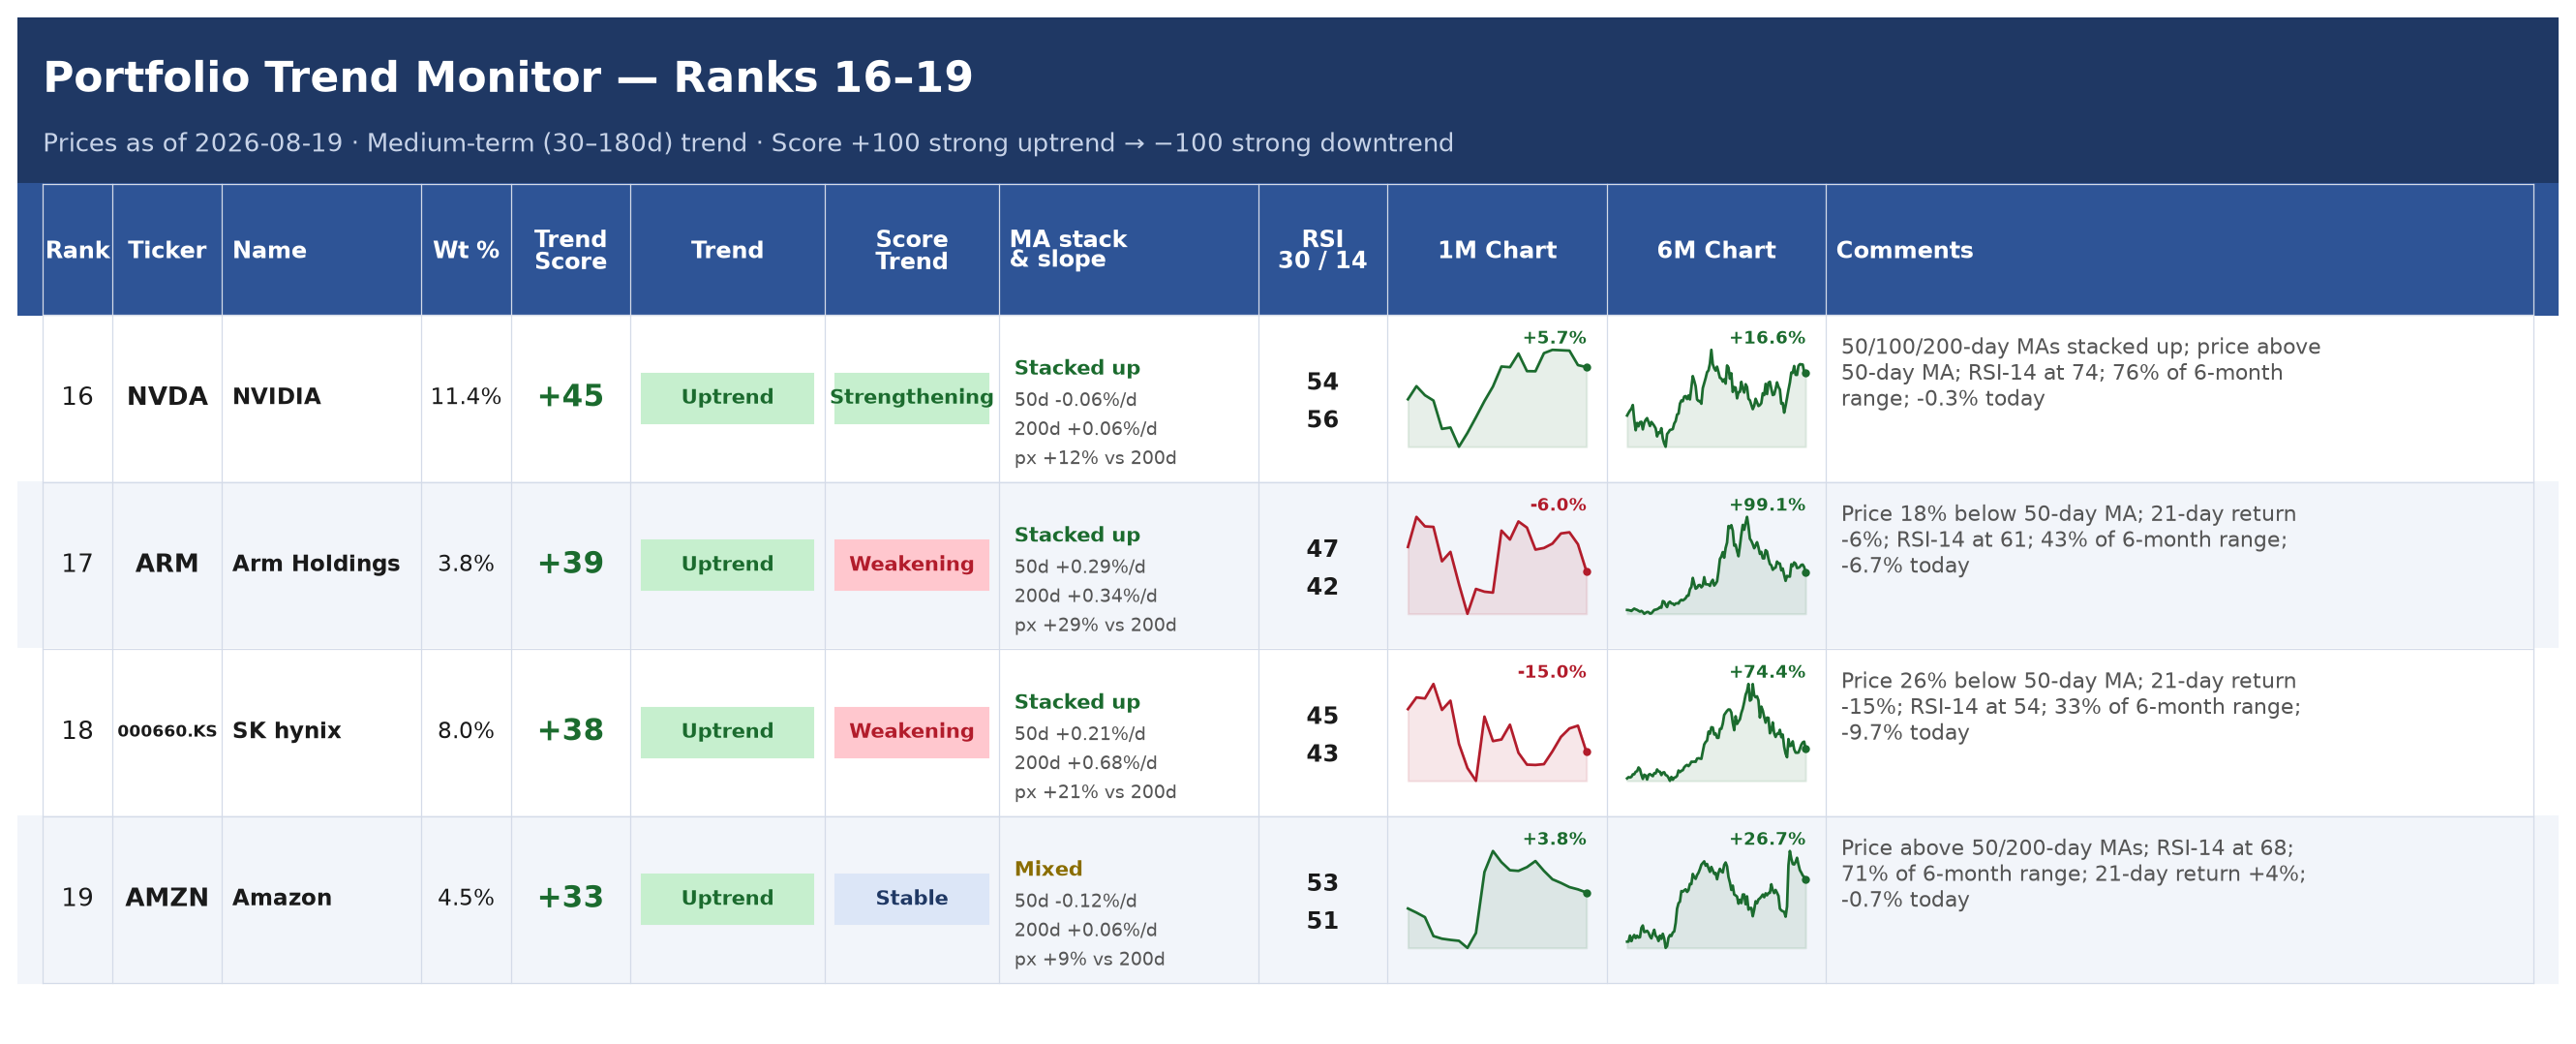Open the ARM 1M sparkline chart

pos(1497,565)
